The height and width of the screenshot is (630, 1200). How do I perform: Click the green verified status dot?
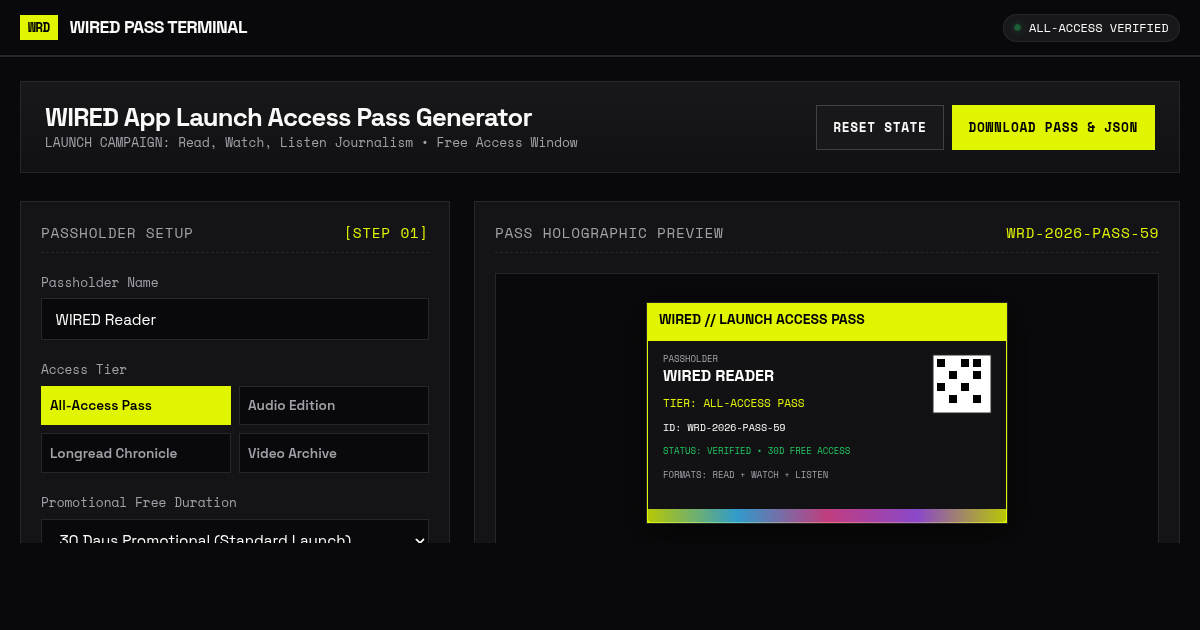pos(1018,28)
